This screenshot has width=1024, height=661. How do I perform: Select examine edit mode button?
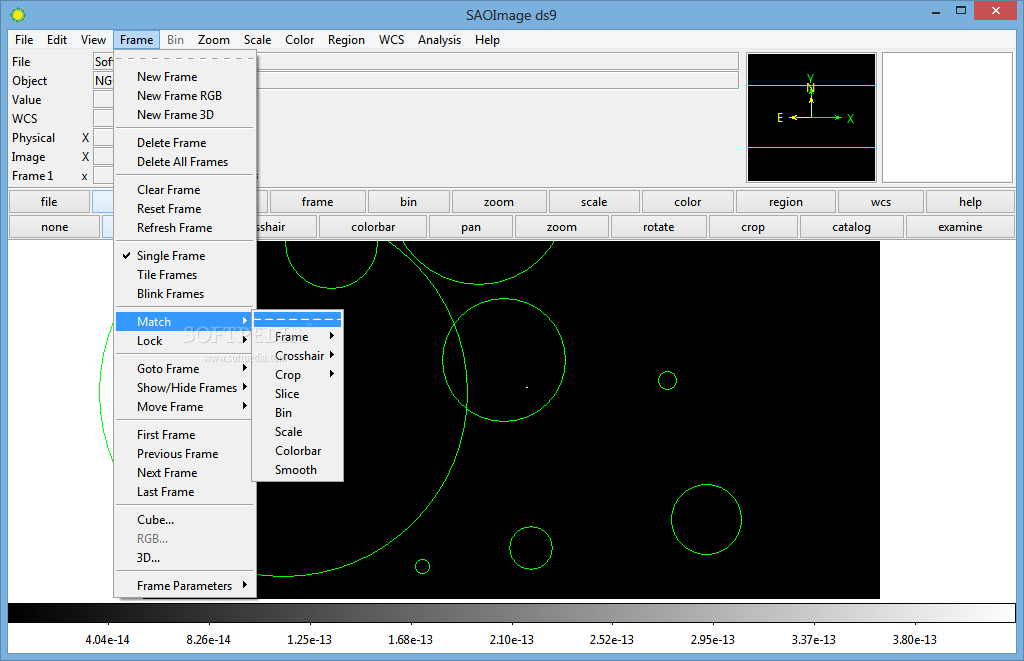click(x=960, y=227)
